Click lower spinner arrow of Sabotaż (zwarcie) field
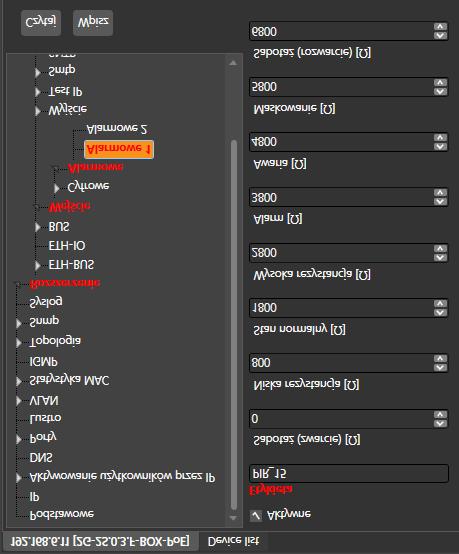This screenshot has width=459, height=554. pyautogui.click(x=440, y=424)
